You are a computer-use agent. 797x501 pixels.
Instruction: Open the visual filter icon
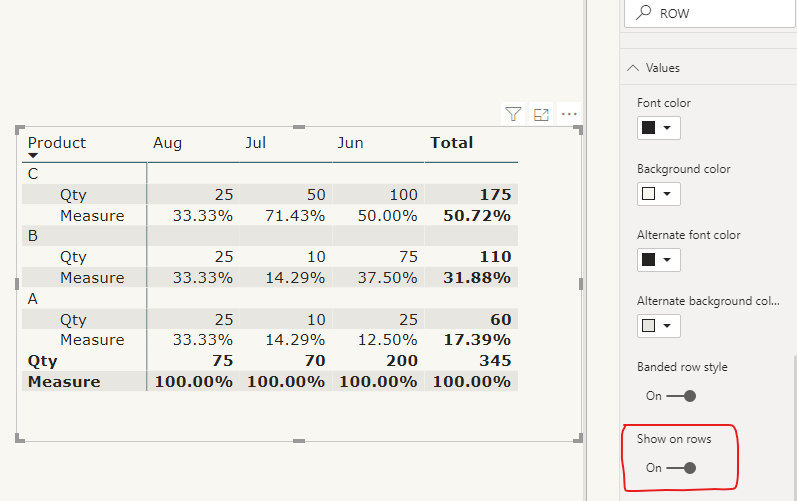(x=513, y=114)
